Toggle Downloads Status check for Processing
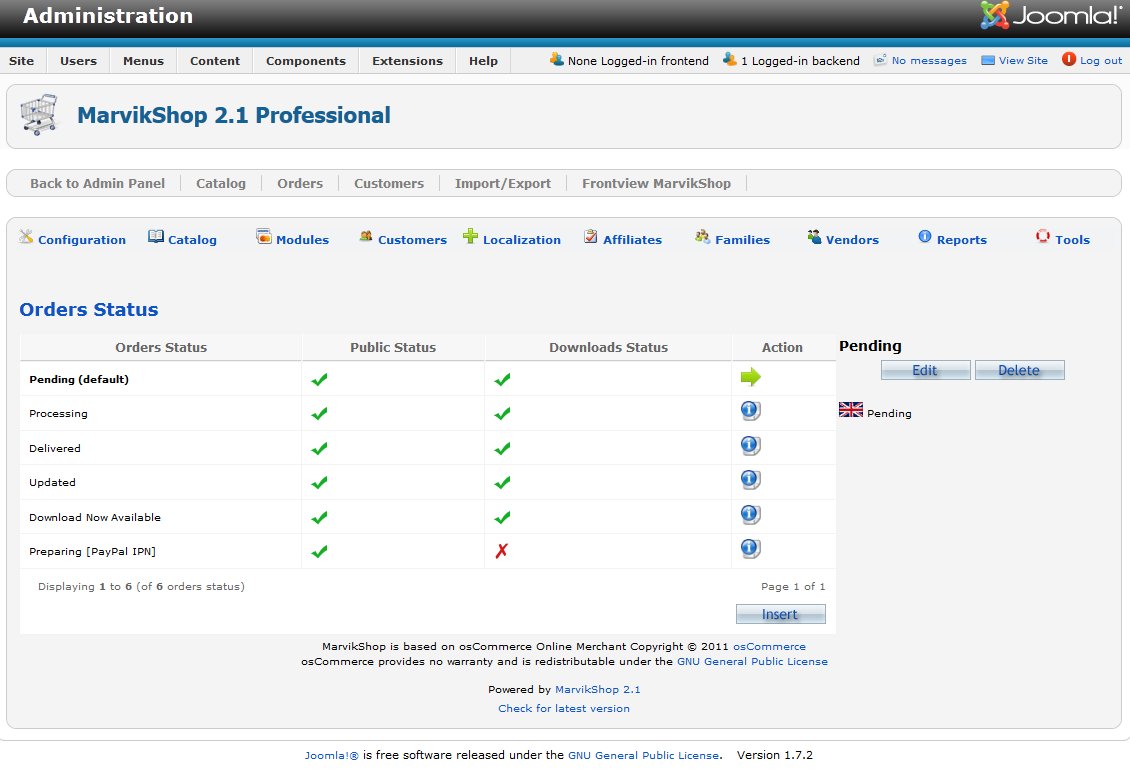This screenshot has width=1130, height=773. pos(502,414)
